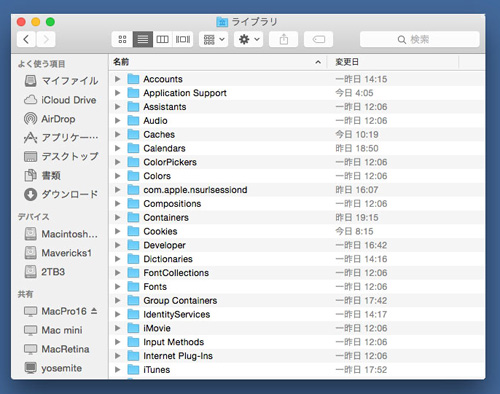Sort by the 変更日 column header
This screenshot has width=500, height=394.
click(393, 62)
